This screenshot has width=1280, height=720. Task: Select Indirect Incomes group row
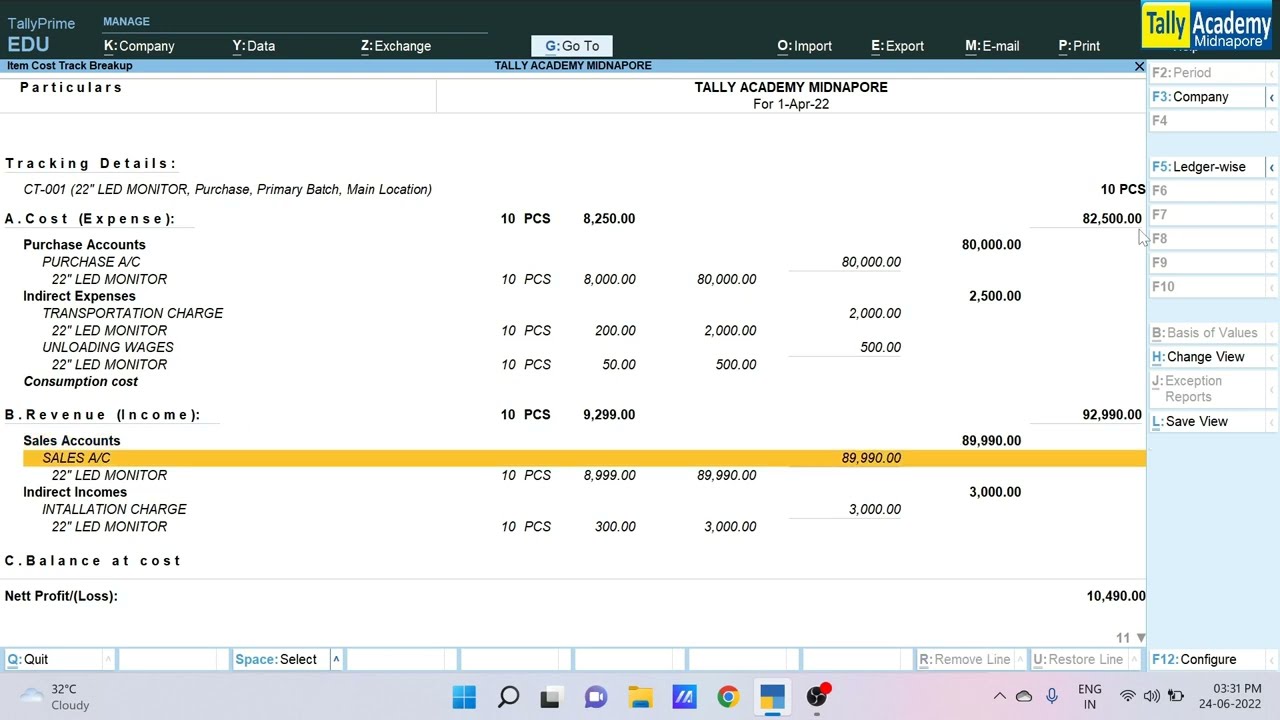pyautogui.click(x=584, y=492)
